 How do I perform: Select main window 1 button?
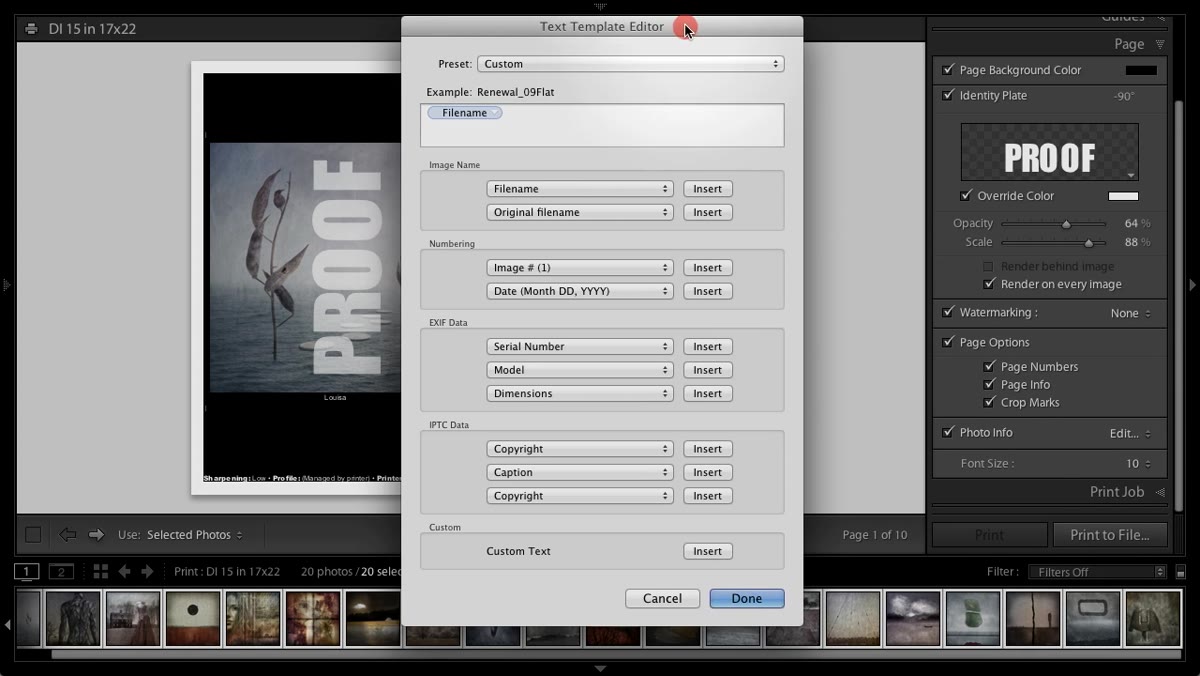(26, 572)
